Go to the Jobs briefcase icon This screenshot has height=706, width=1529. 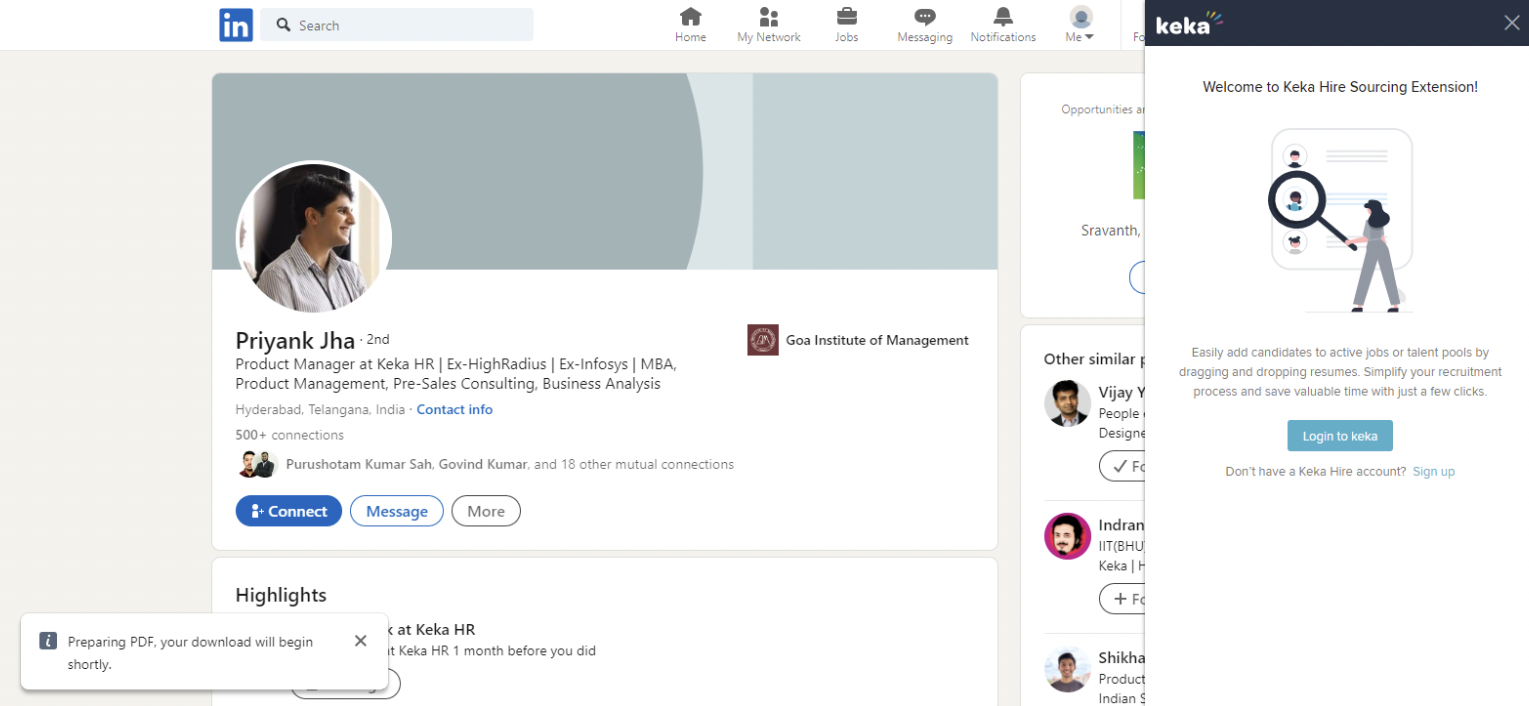[x=846, y=17]
